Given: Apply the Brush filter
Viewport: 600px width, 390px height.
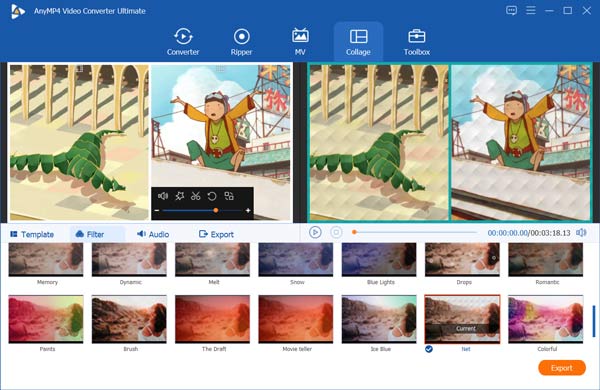Looking at the screenshot, I should tap(129, 319).
